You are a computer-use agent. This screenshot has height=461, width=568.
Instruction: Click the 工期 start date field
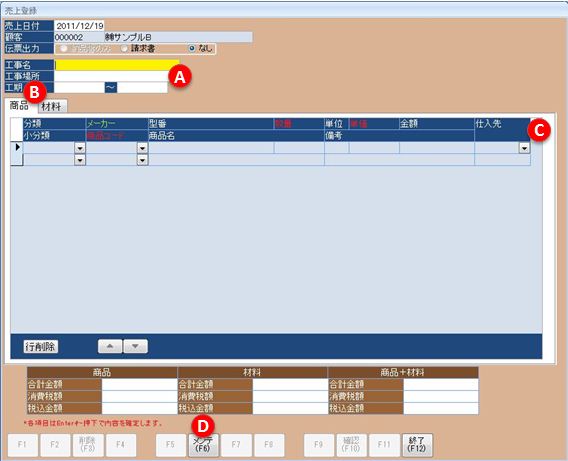click(79, 88)
